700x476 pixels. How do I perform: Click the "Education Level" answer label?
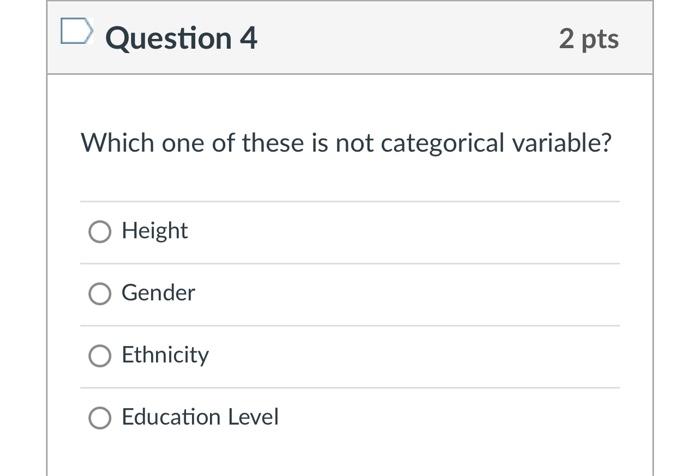200,417
